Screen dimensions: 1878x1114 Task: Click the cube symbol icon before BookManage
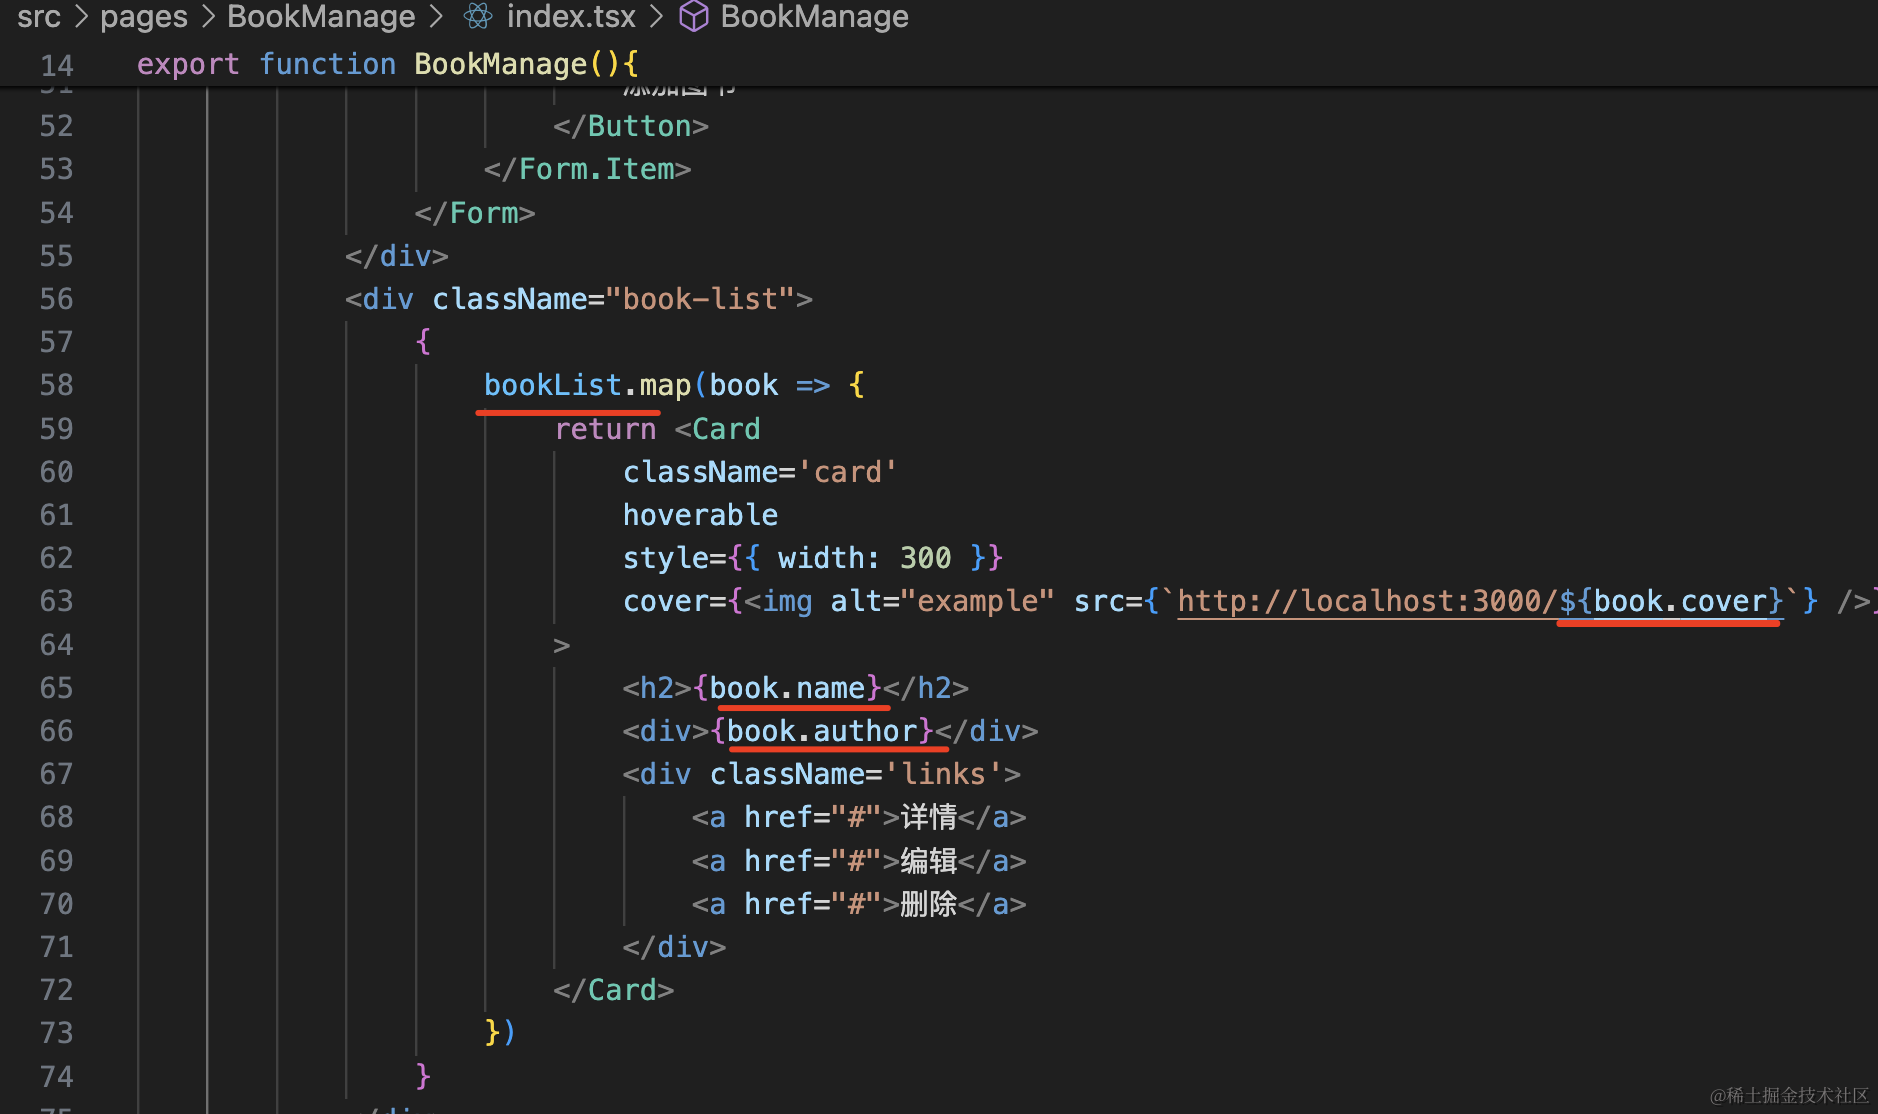693,16
